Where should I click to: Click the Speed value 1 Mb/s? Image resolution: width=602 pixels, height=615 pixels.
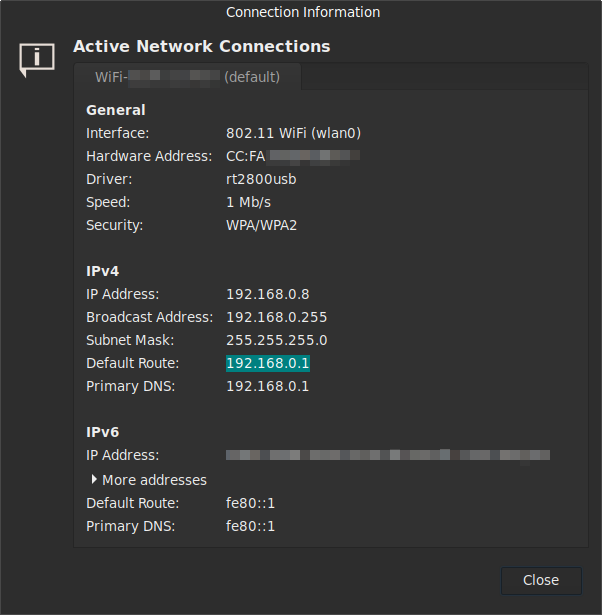[x=248, y=202]
